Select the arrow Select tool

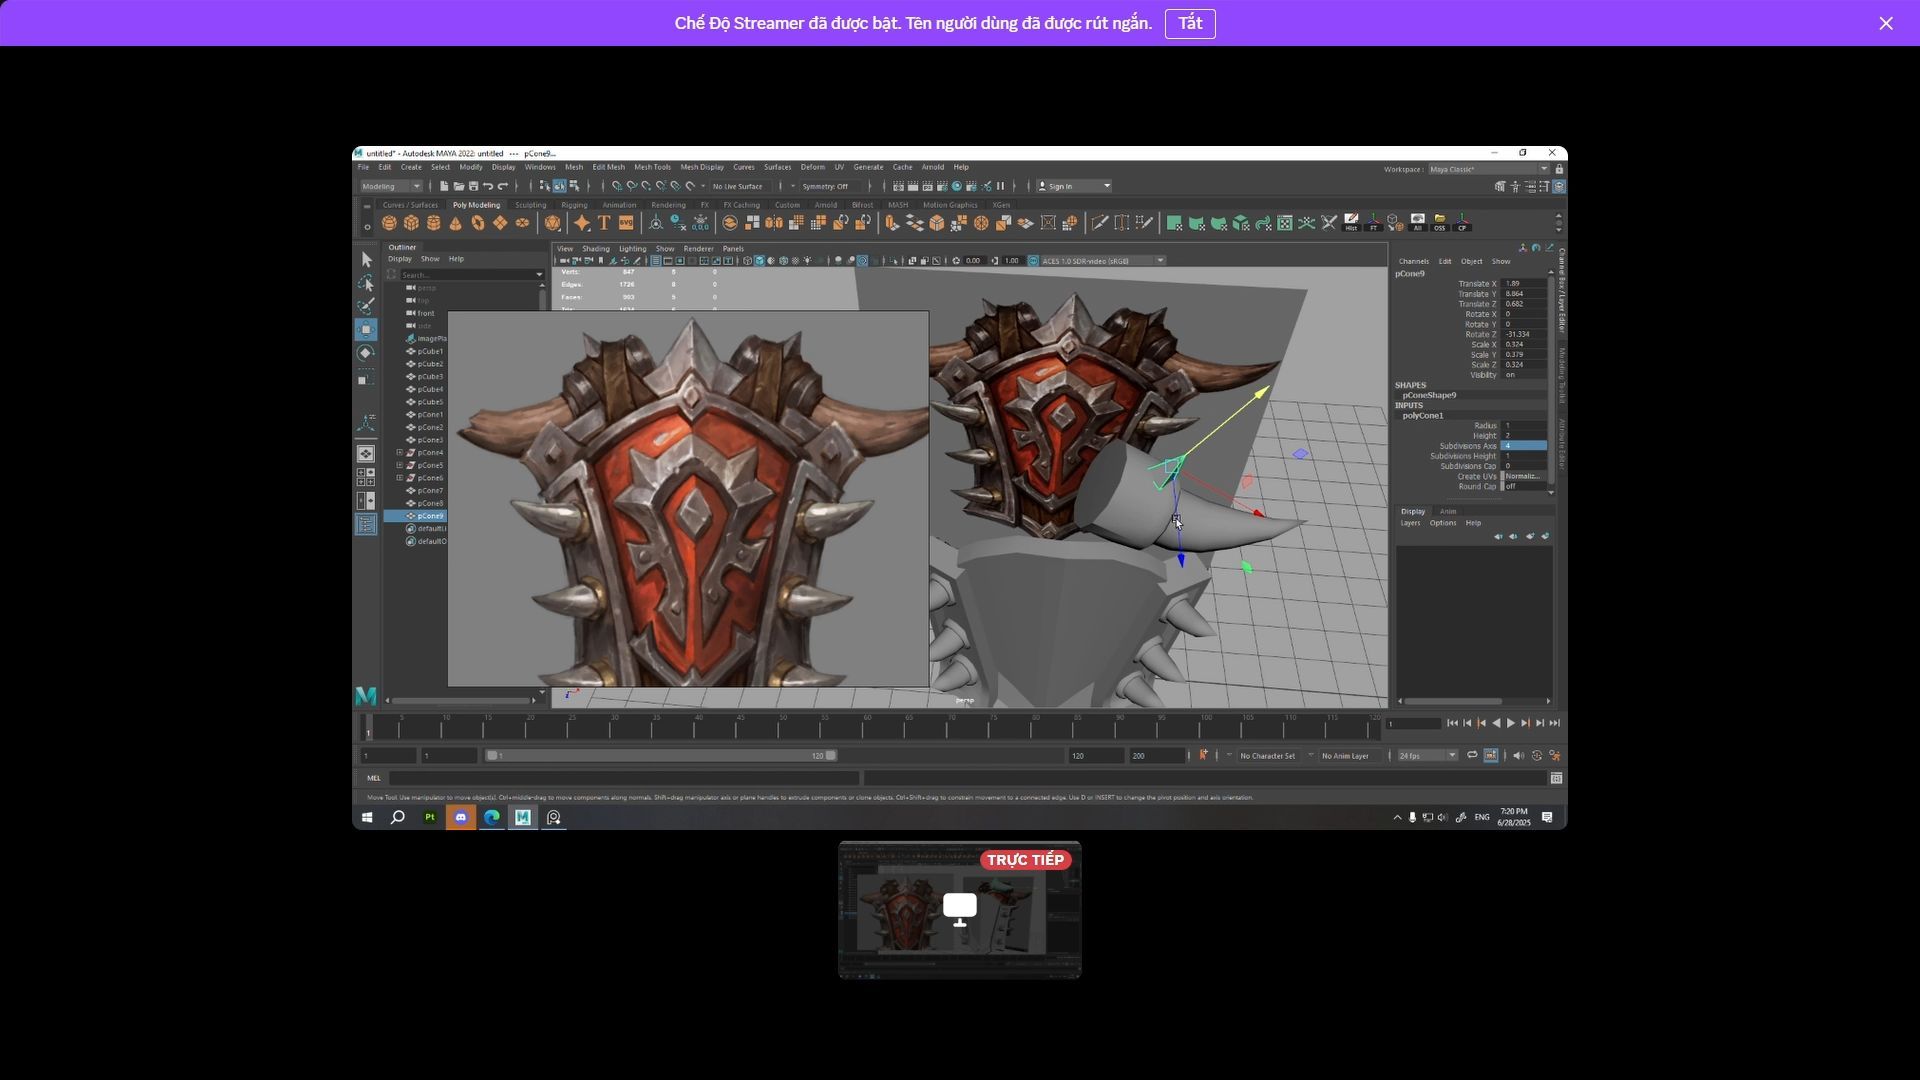366,259
